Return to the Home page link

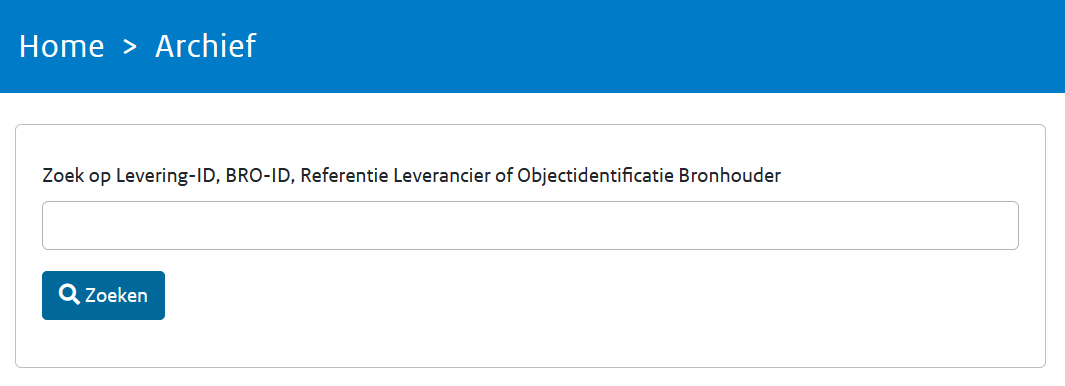click(62, 46)
